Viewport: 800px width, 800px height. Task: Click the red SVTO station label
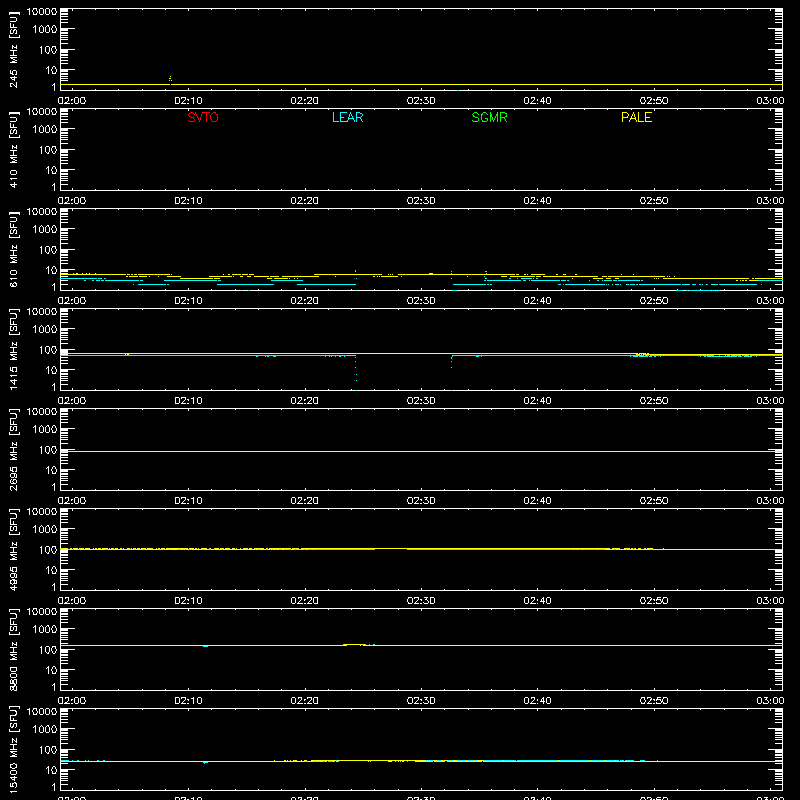203,117
